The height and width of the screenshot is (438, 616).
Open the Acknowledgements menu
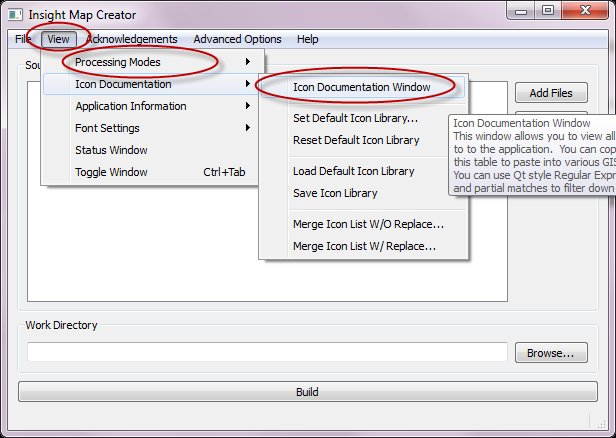point(131,39)
